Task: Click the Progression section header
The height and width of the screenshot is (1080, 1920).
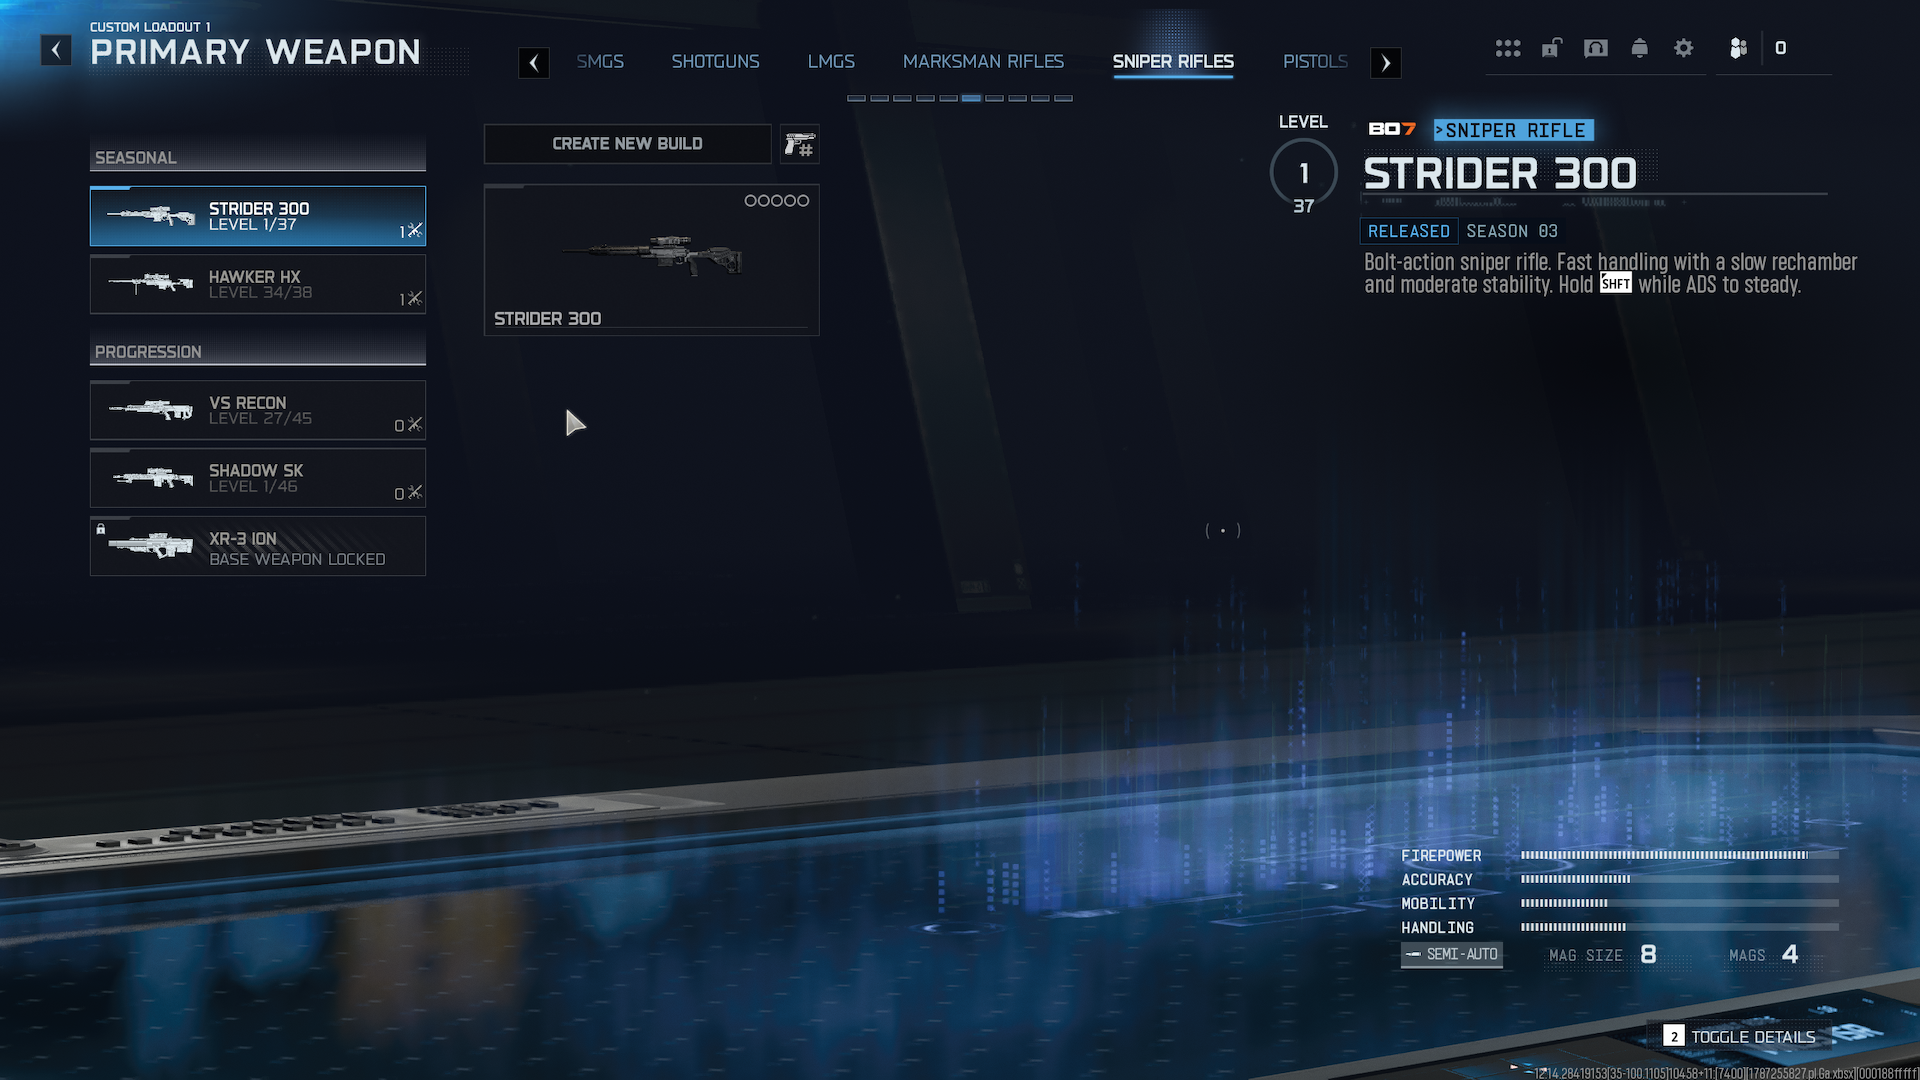Action: tap(258, 351)
